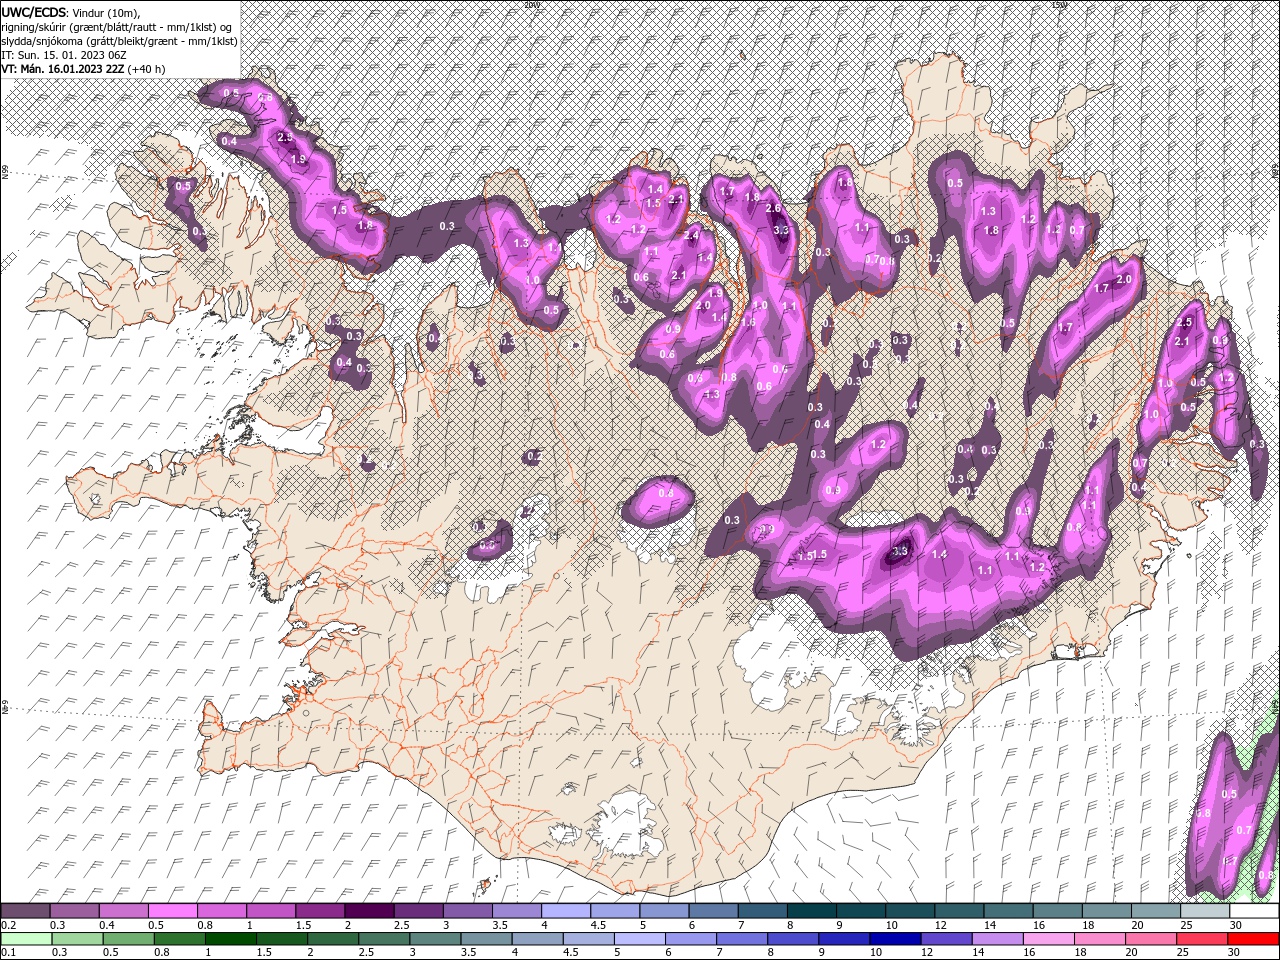Select the dark muted purple 0.2 snow swatch
1280x960 pixels.
25,911
